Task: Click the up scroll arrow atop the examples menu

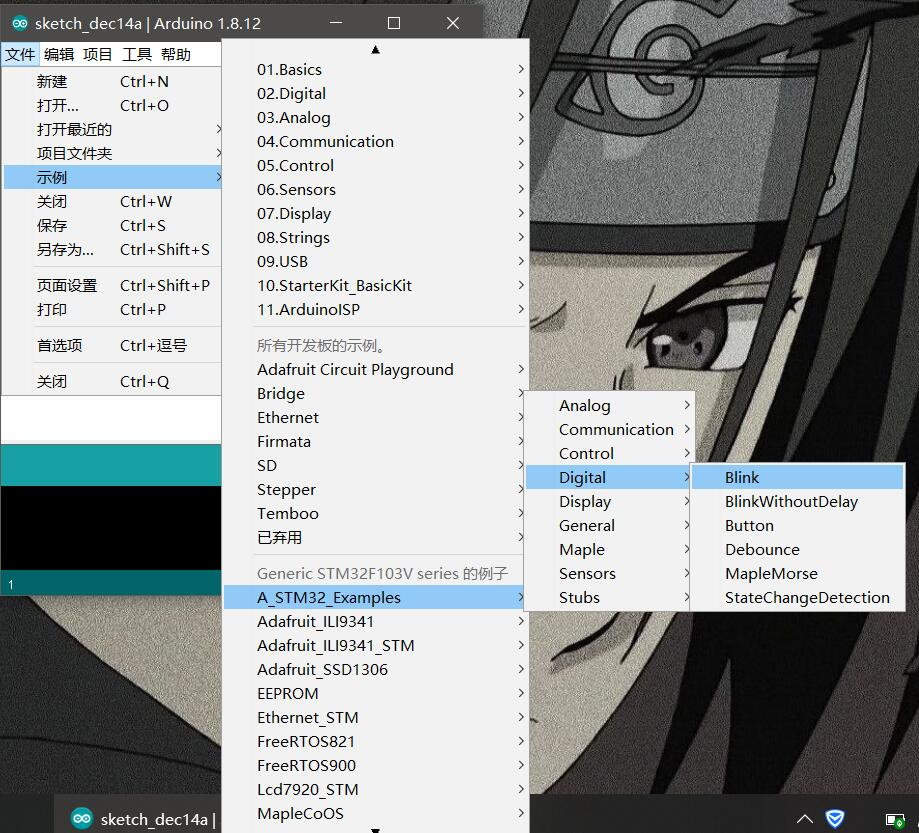Action: click(376, 48)
